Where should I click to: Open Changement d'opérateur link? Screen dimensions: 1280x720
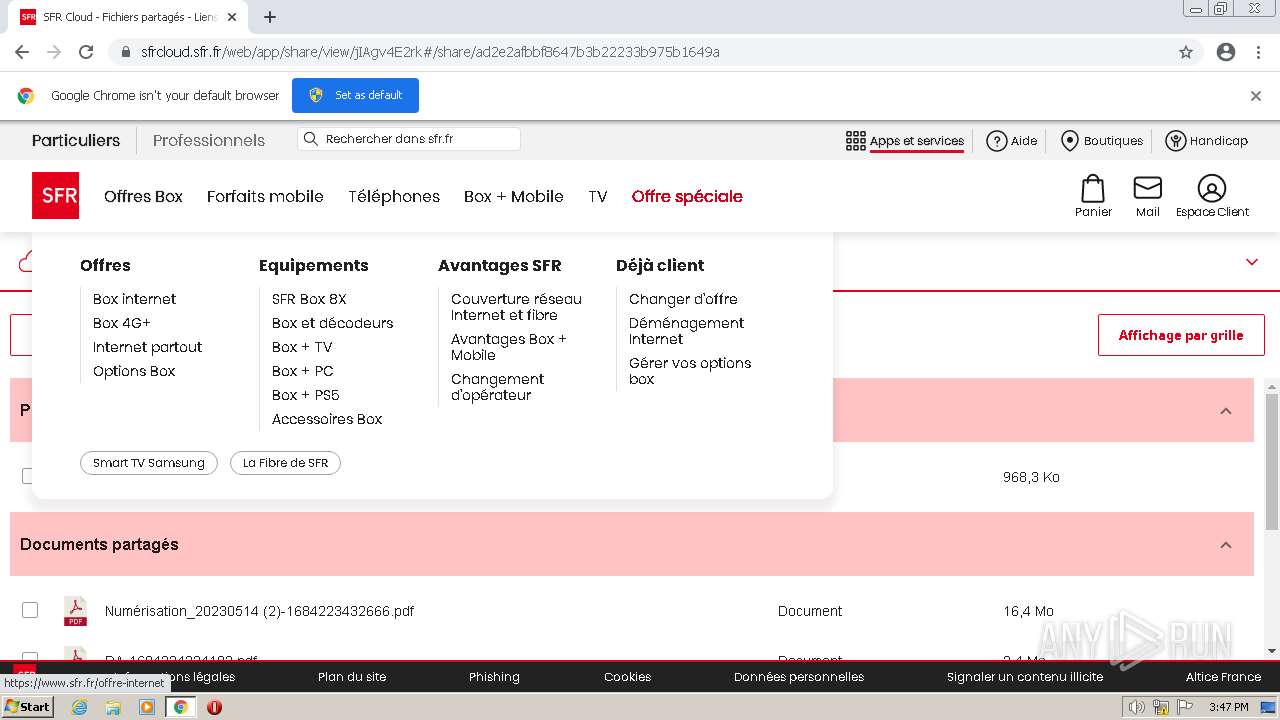point(498,387)
